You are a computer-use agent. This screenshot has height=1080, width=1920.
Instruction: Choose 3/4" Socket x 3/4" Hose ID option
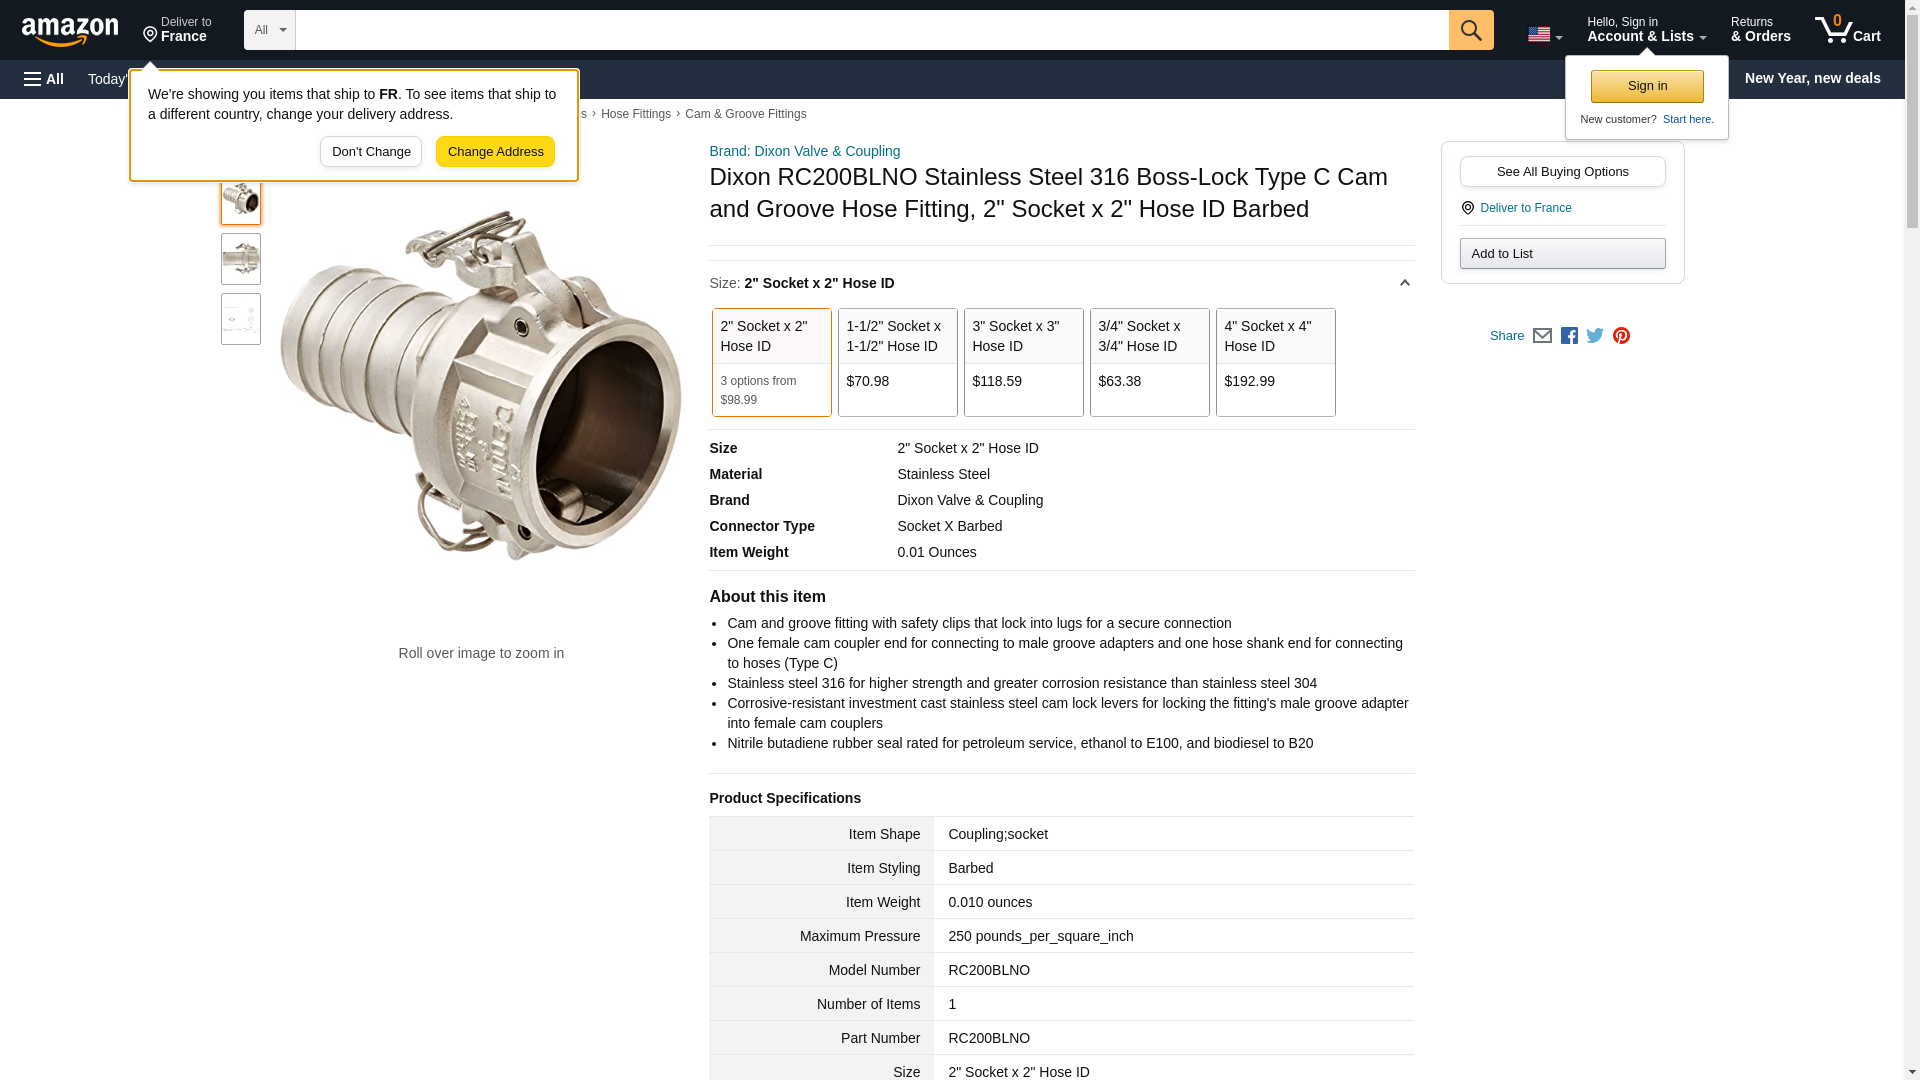click(x=1149, y=361)
